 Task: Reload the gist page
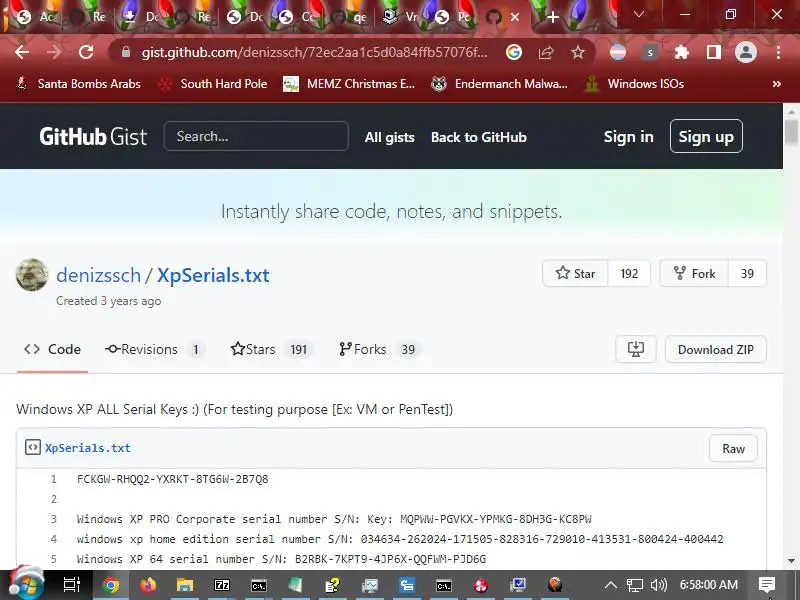click(86, 52)
